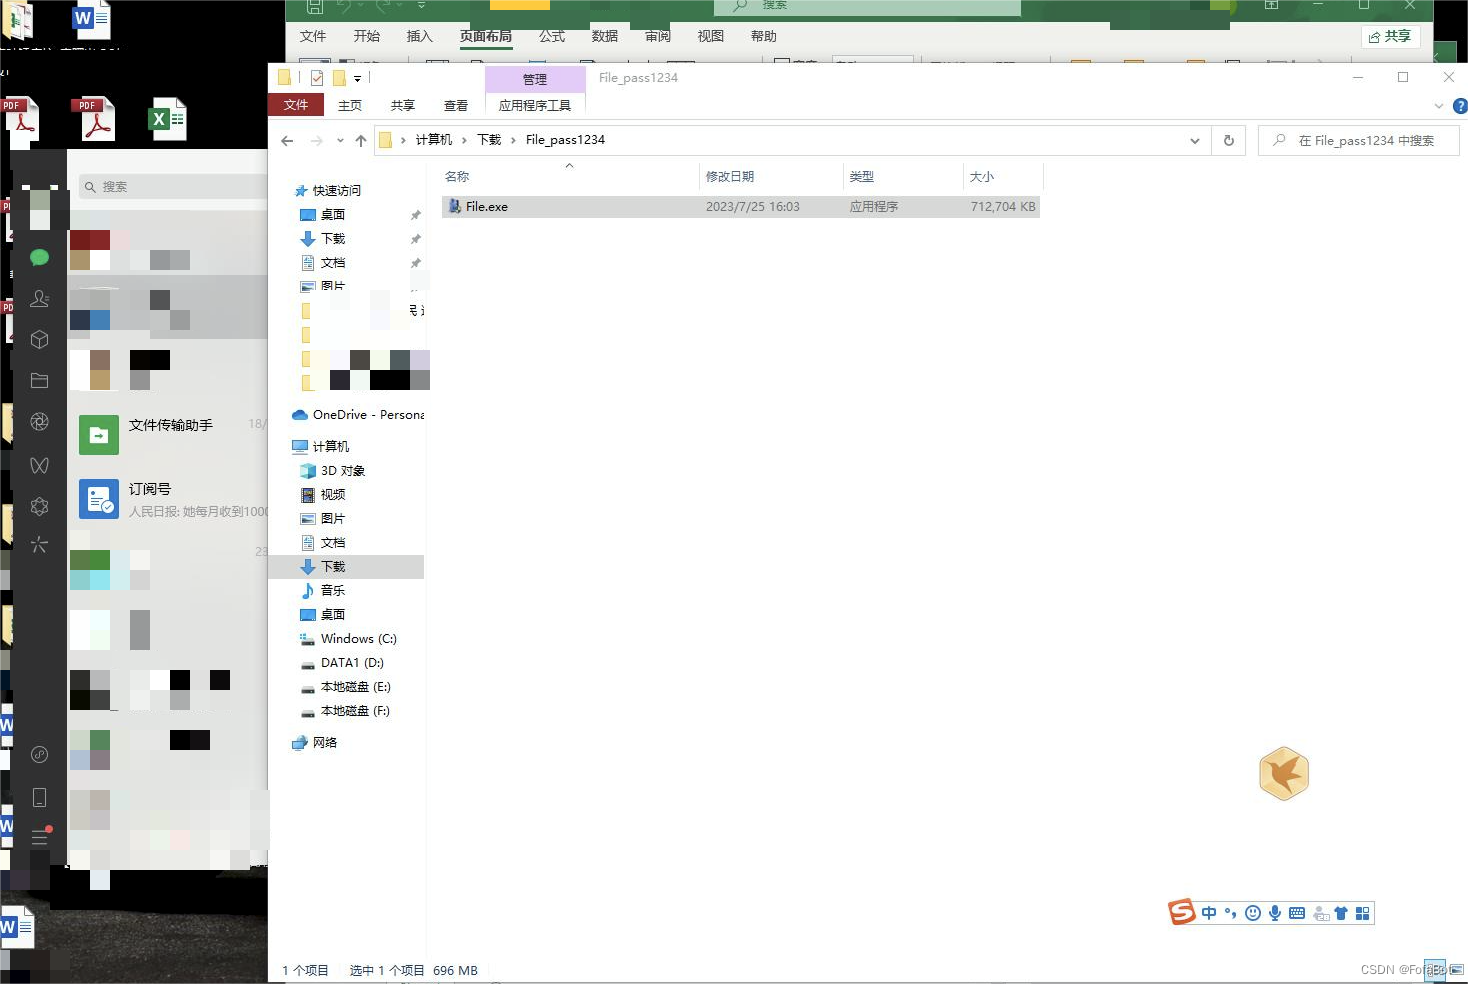Open WeChat phone icon in sidebar

click(39, 797)
